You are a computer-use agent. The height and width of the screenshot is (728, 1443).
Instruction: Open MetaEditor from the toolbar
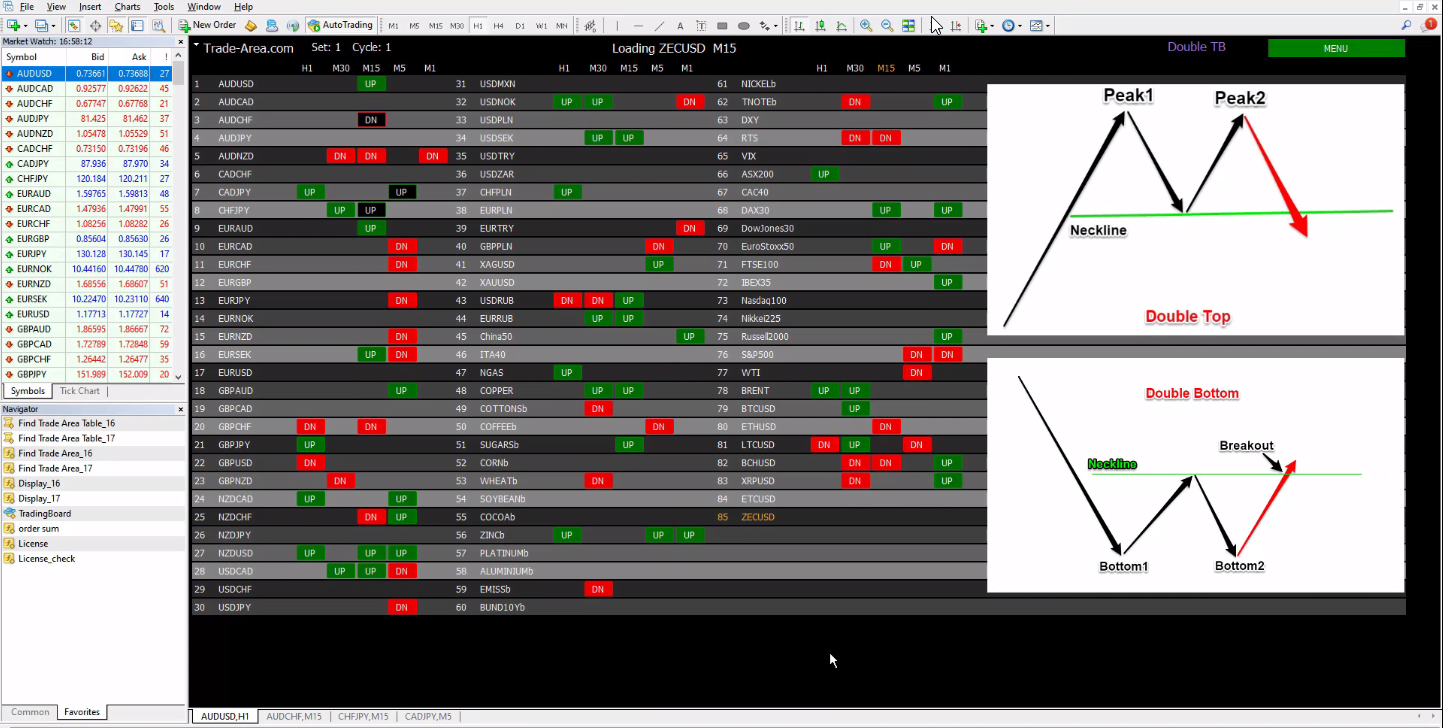click(x=251, y=25)
